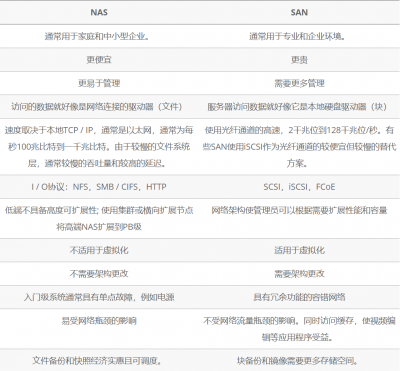Click the SAN cell about 本地硬盘驱动器（块）

[299, 107]
